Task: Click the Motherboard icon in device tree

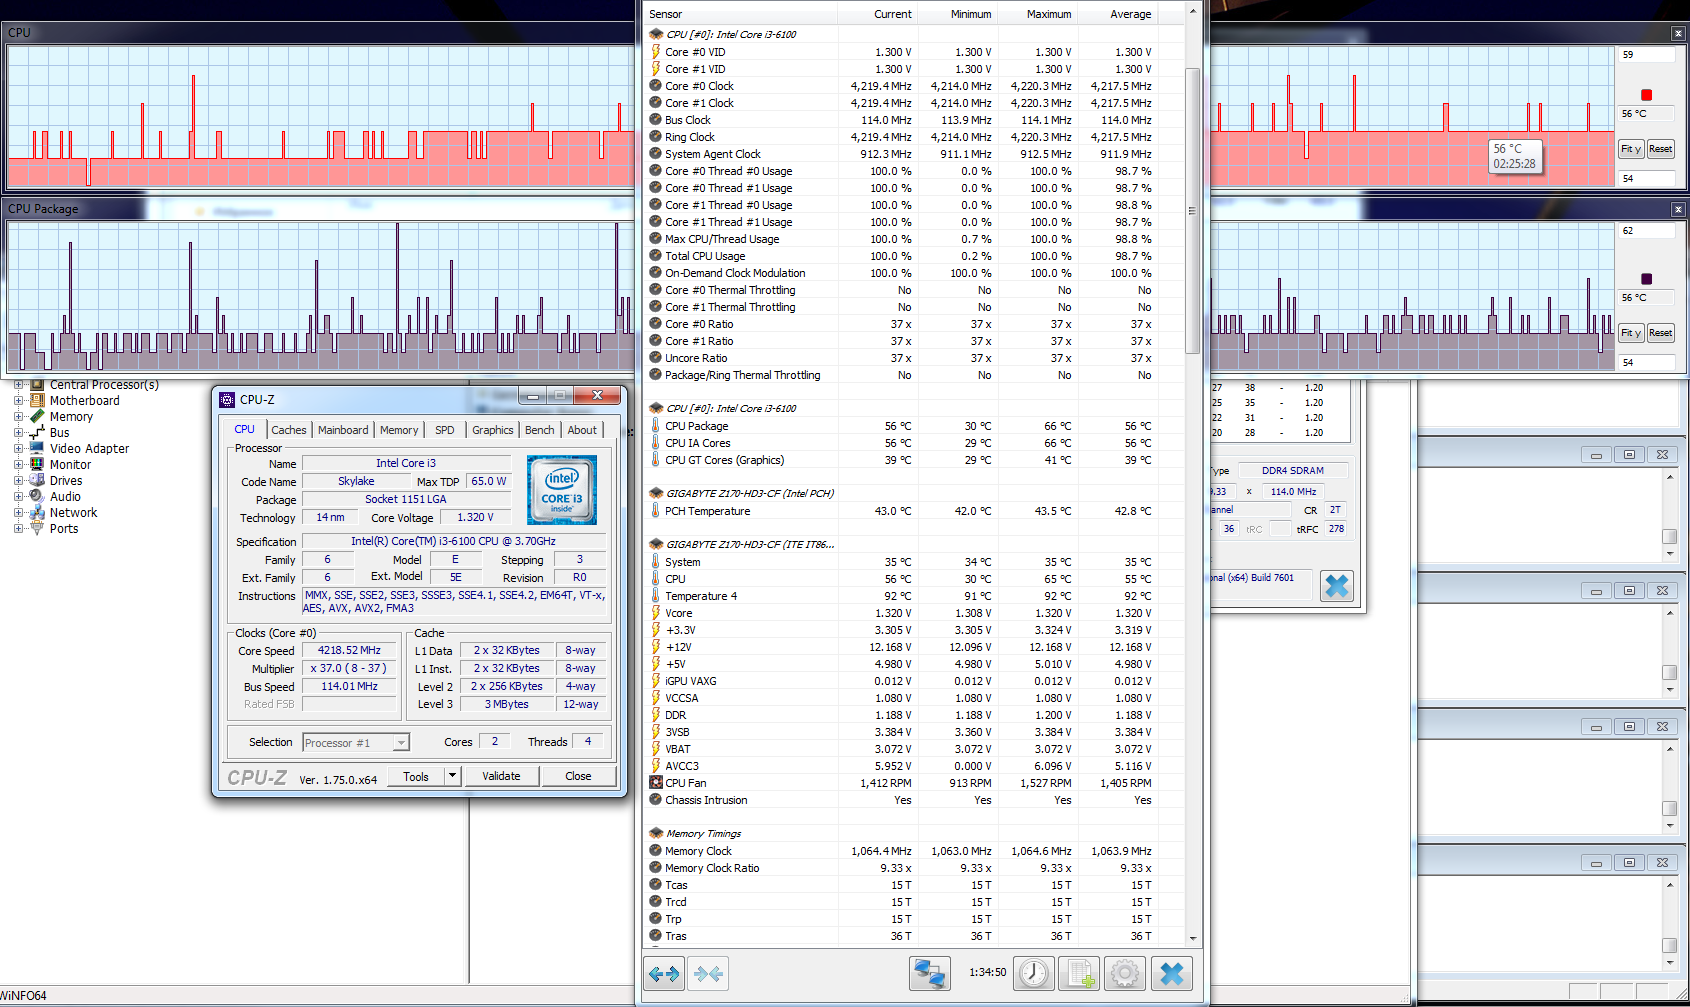Action: coord(37,401)
